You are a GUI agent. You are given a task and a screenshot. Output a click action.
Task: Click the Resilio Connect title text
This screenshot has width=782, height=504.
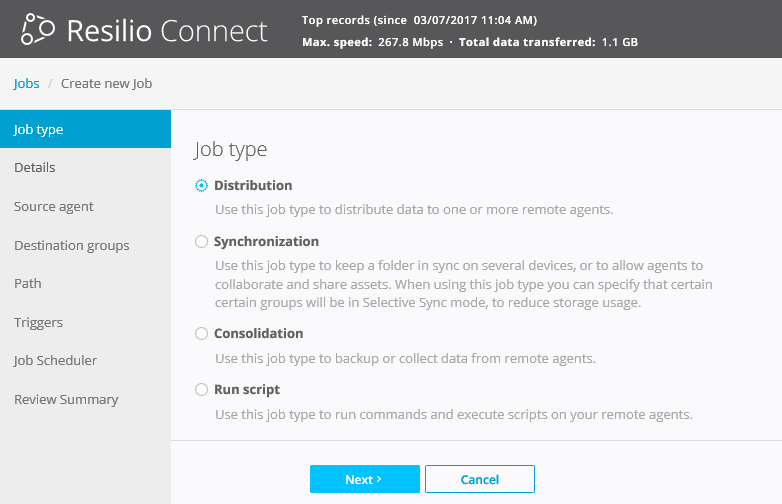pos(167,30)
